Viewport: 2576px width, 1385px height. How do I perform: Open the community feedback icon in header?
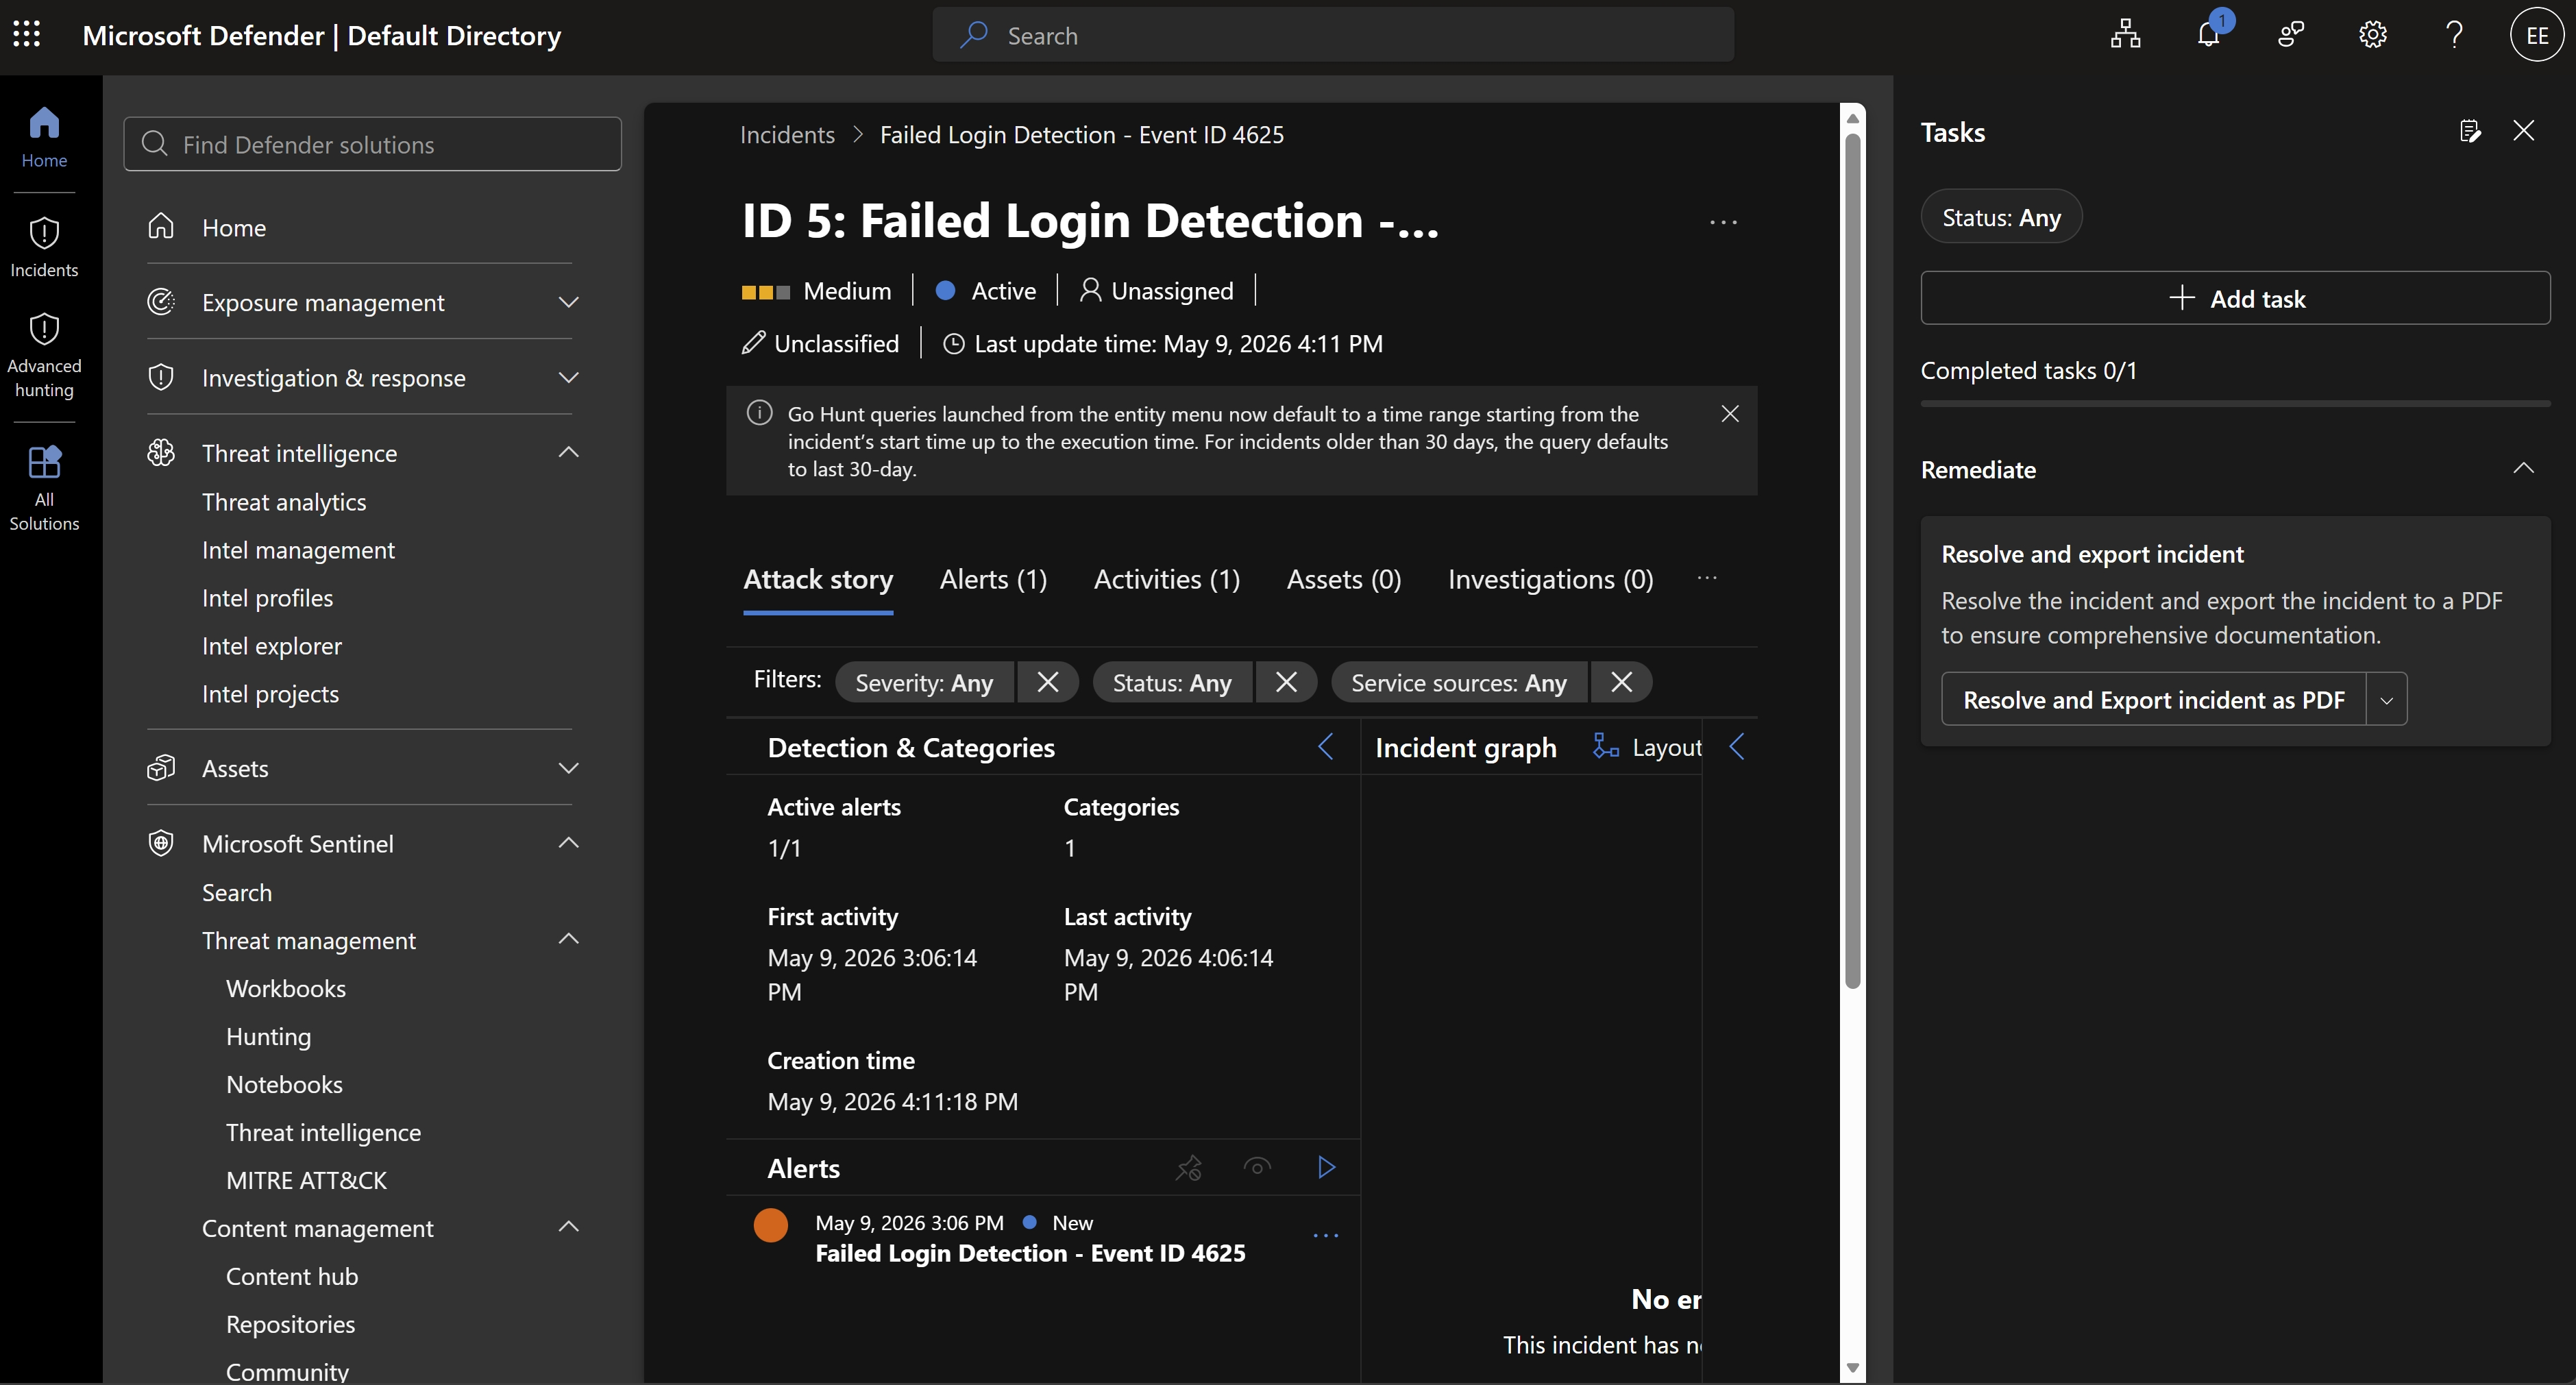click(x=2290, y=35)
